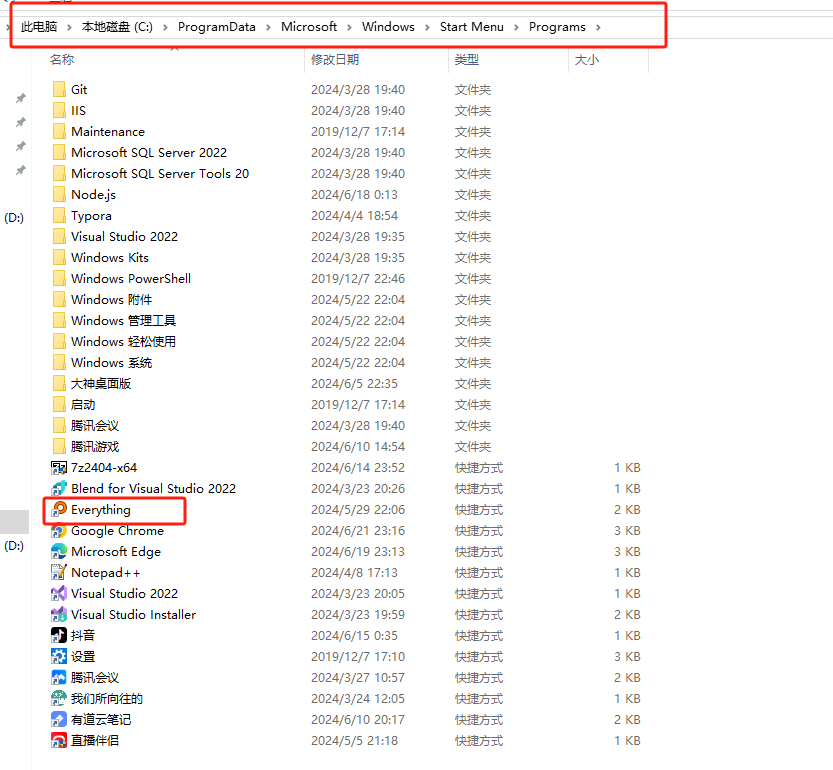
Task: Select the Visual Studio 2022 shortcut icon
Action: [59, 594]
